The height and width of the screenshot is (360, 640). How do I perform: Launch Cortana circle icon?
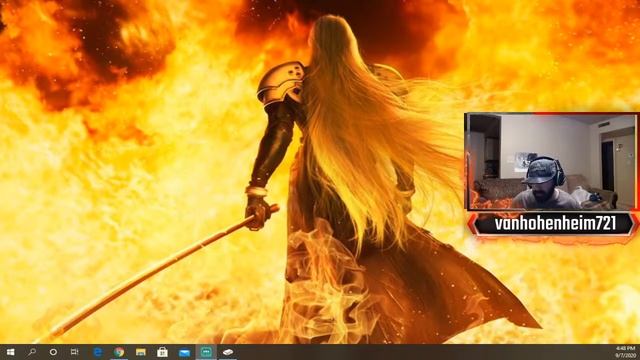(53, 352)
